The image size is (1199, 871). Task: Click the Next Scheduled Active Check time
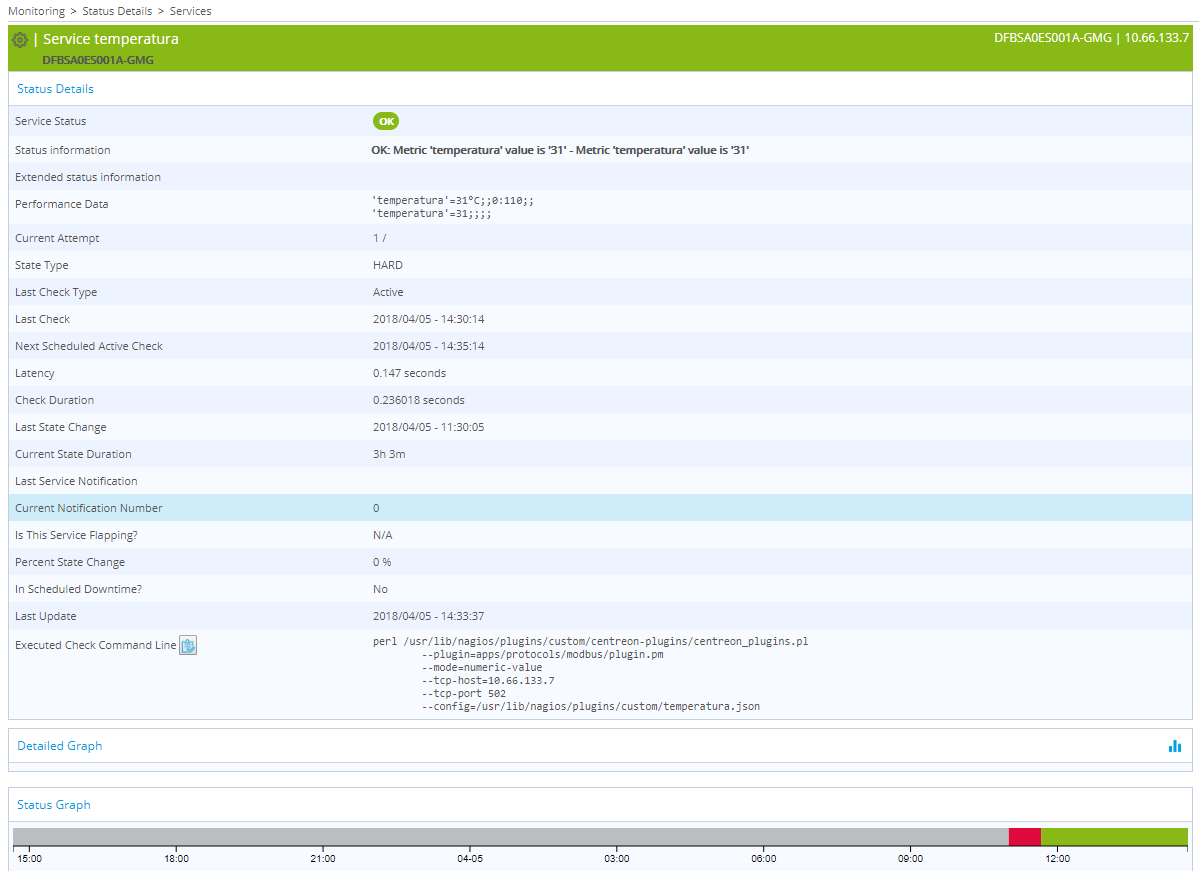pos(430,345)
